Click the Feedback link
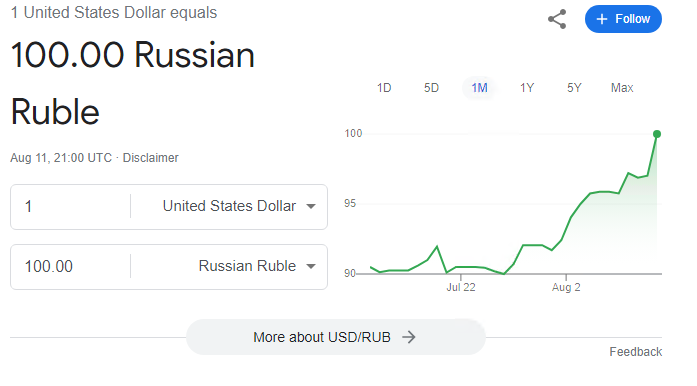Screen dimensions: 697x386 click(x=636, y=352)
